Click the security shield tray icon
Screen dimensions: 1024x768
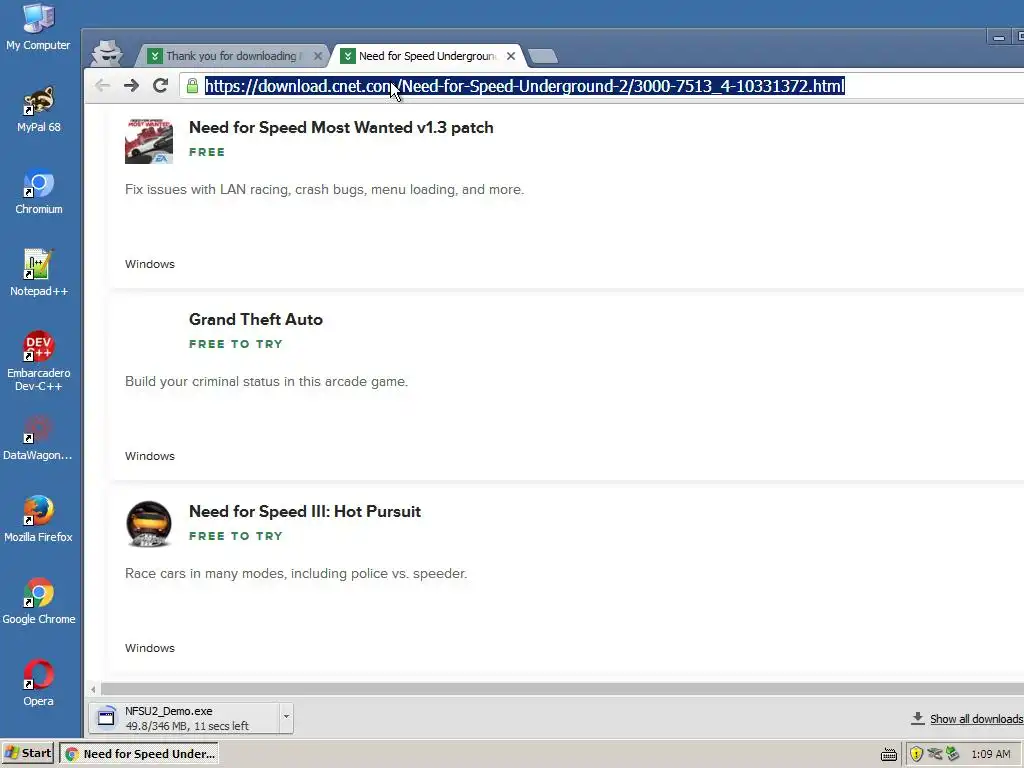[x=916, y=754]
